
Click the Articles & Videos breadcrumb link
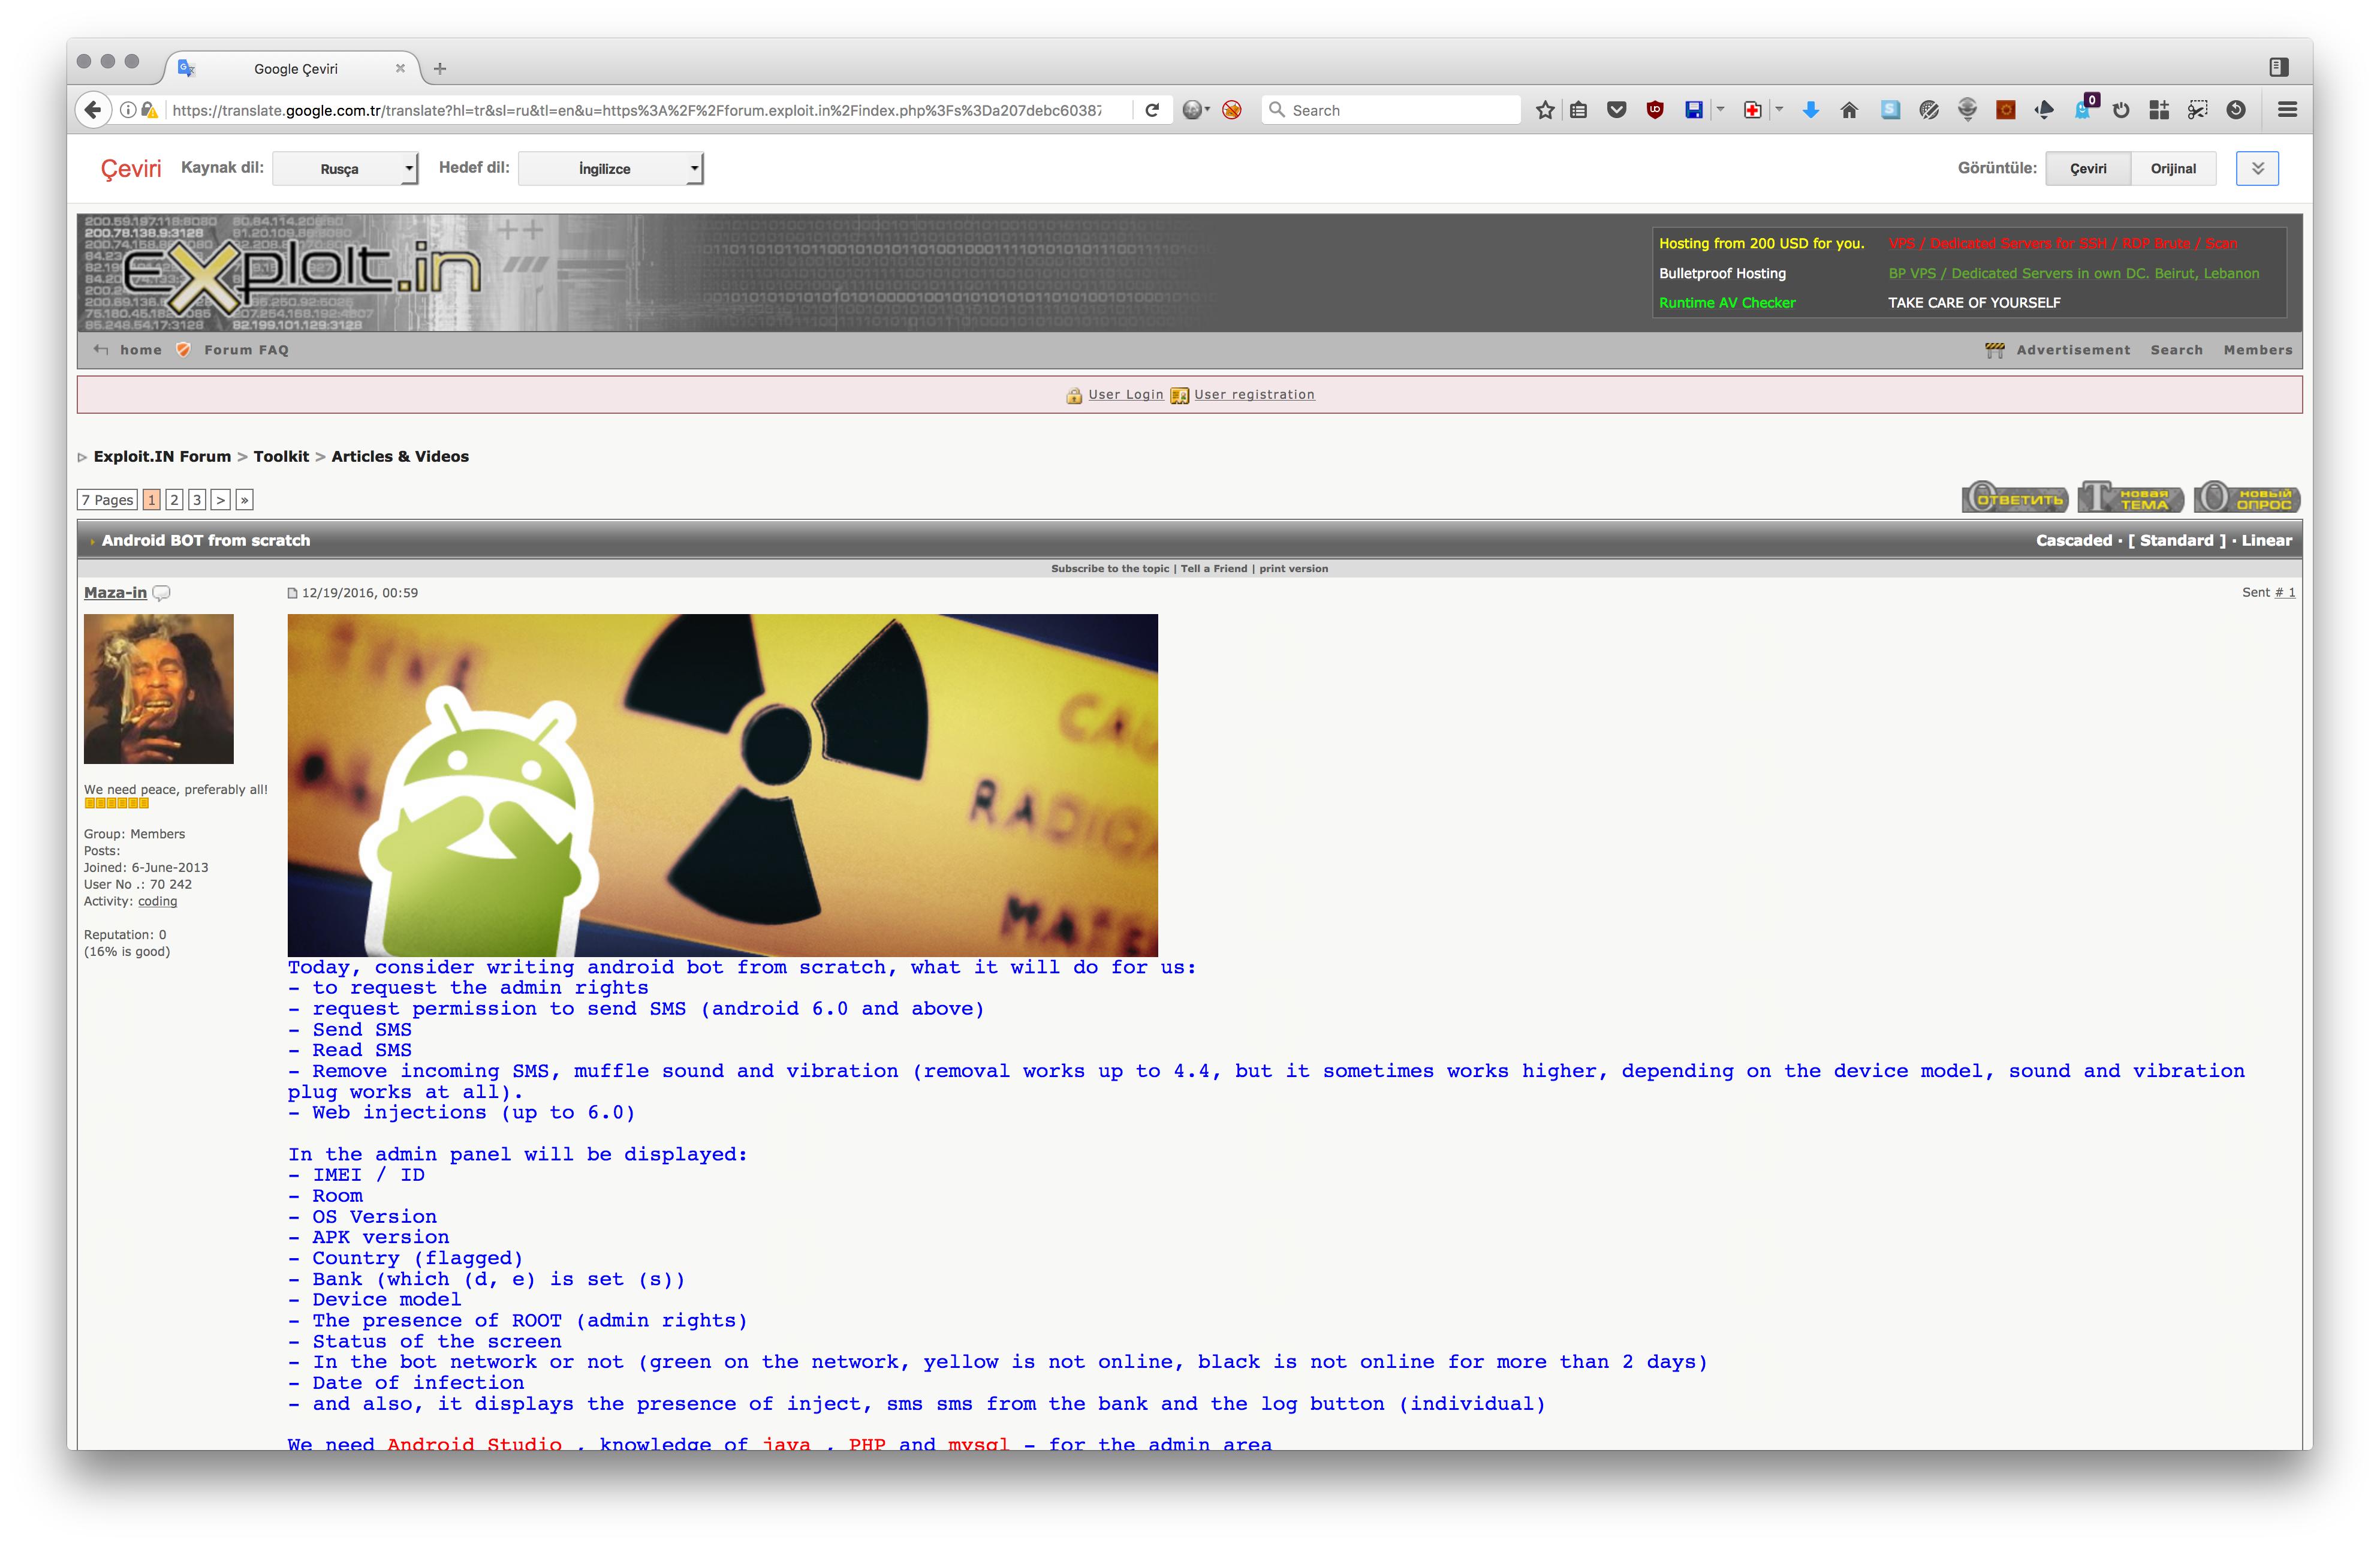coord(399,456)
